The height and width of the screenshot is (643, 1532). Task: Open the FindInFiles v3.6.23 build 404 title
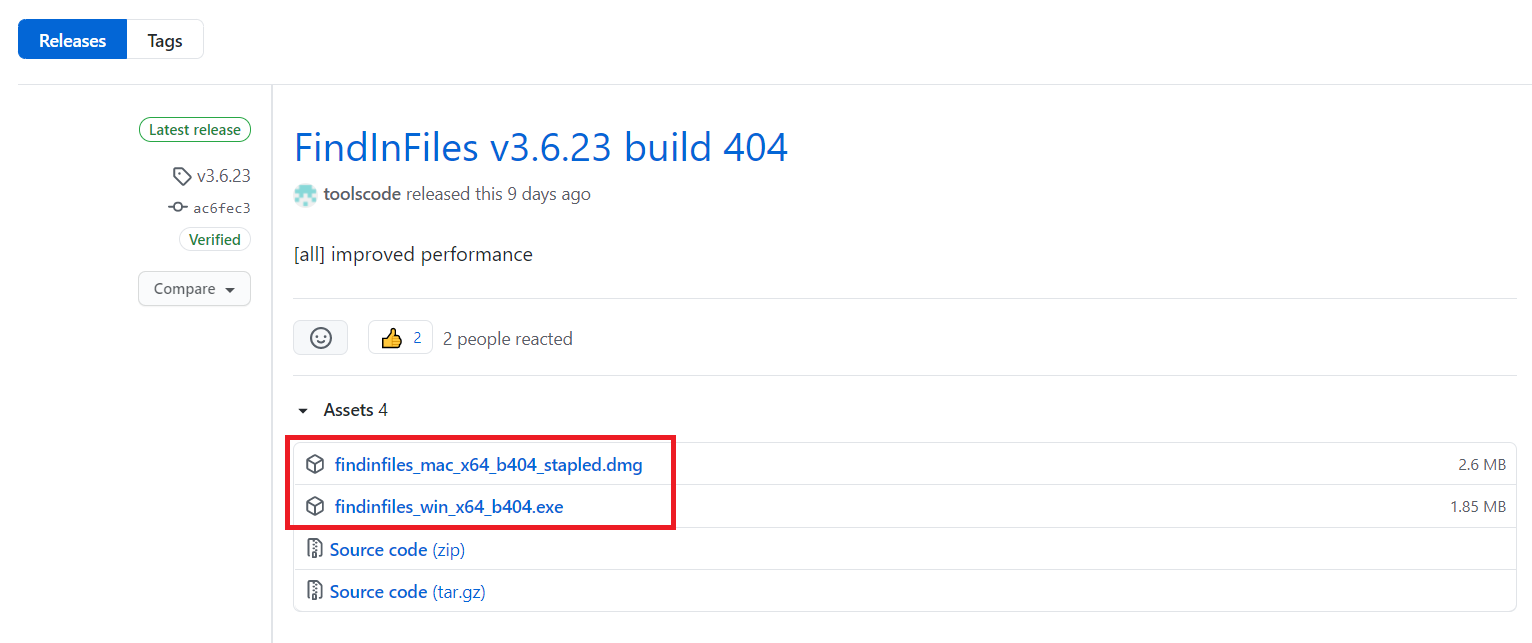tap(541, 148)
